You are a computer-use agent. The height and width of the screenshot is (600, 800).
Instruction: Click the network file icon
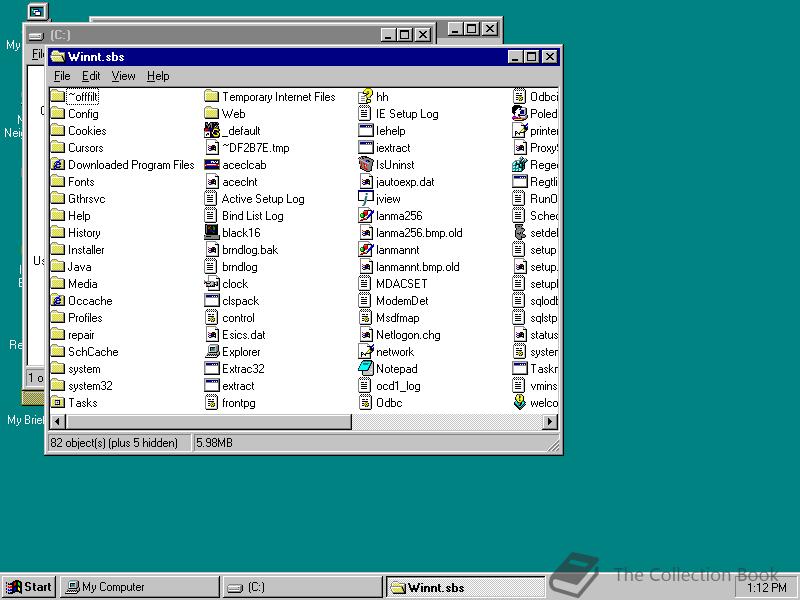pyautogui.click(x=365, y=352)
